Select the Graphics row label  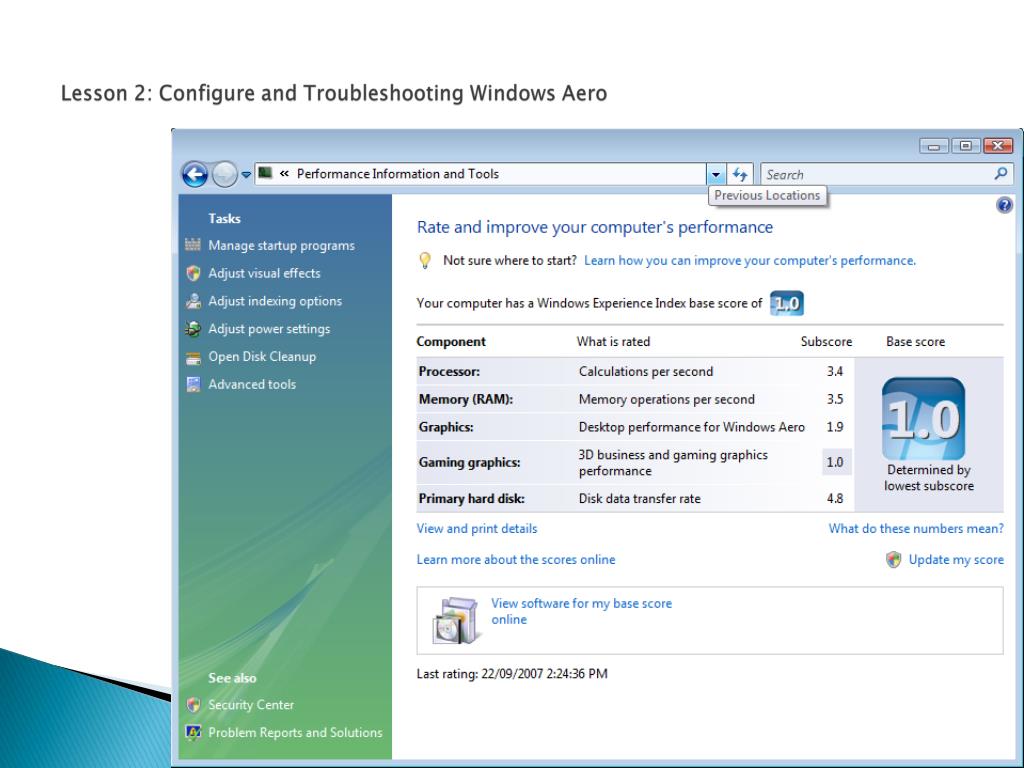pyautogui.click(x=446, y=427)
